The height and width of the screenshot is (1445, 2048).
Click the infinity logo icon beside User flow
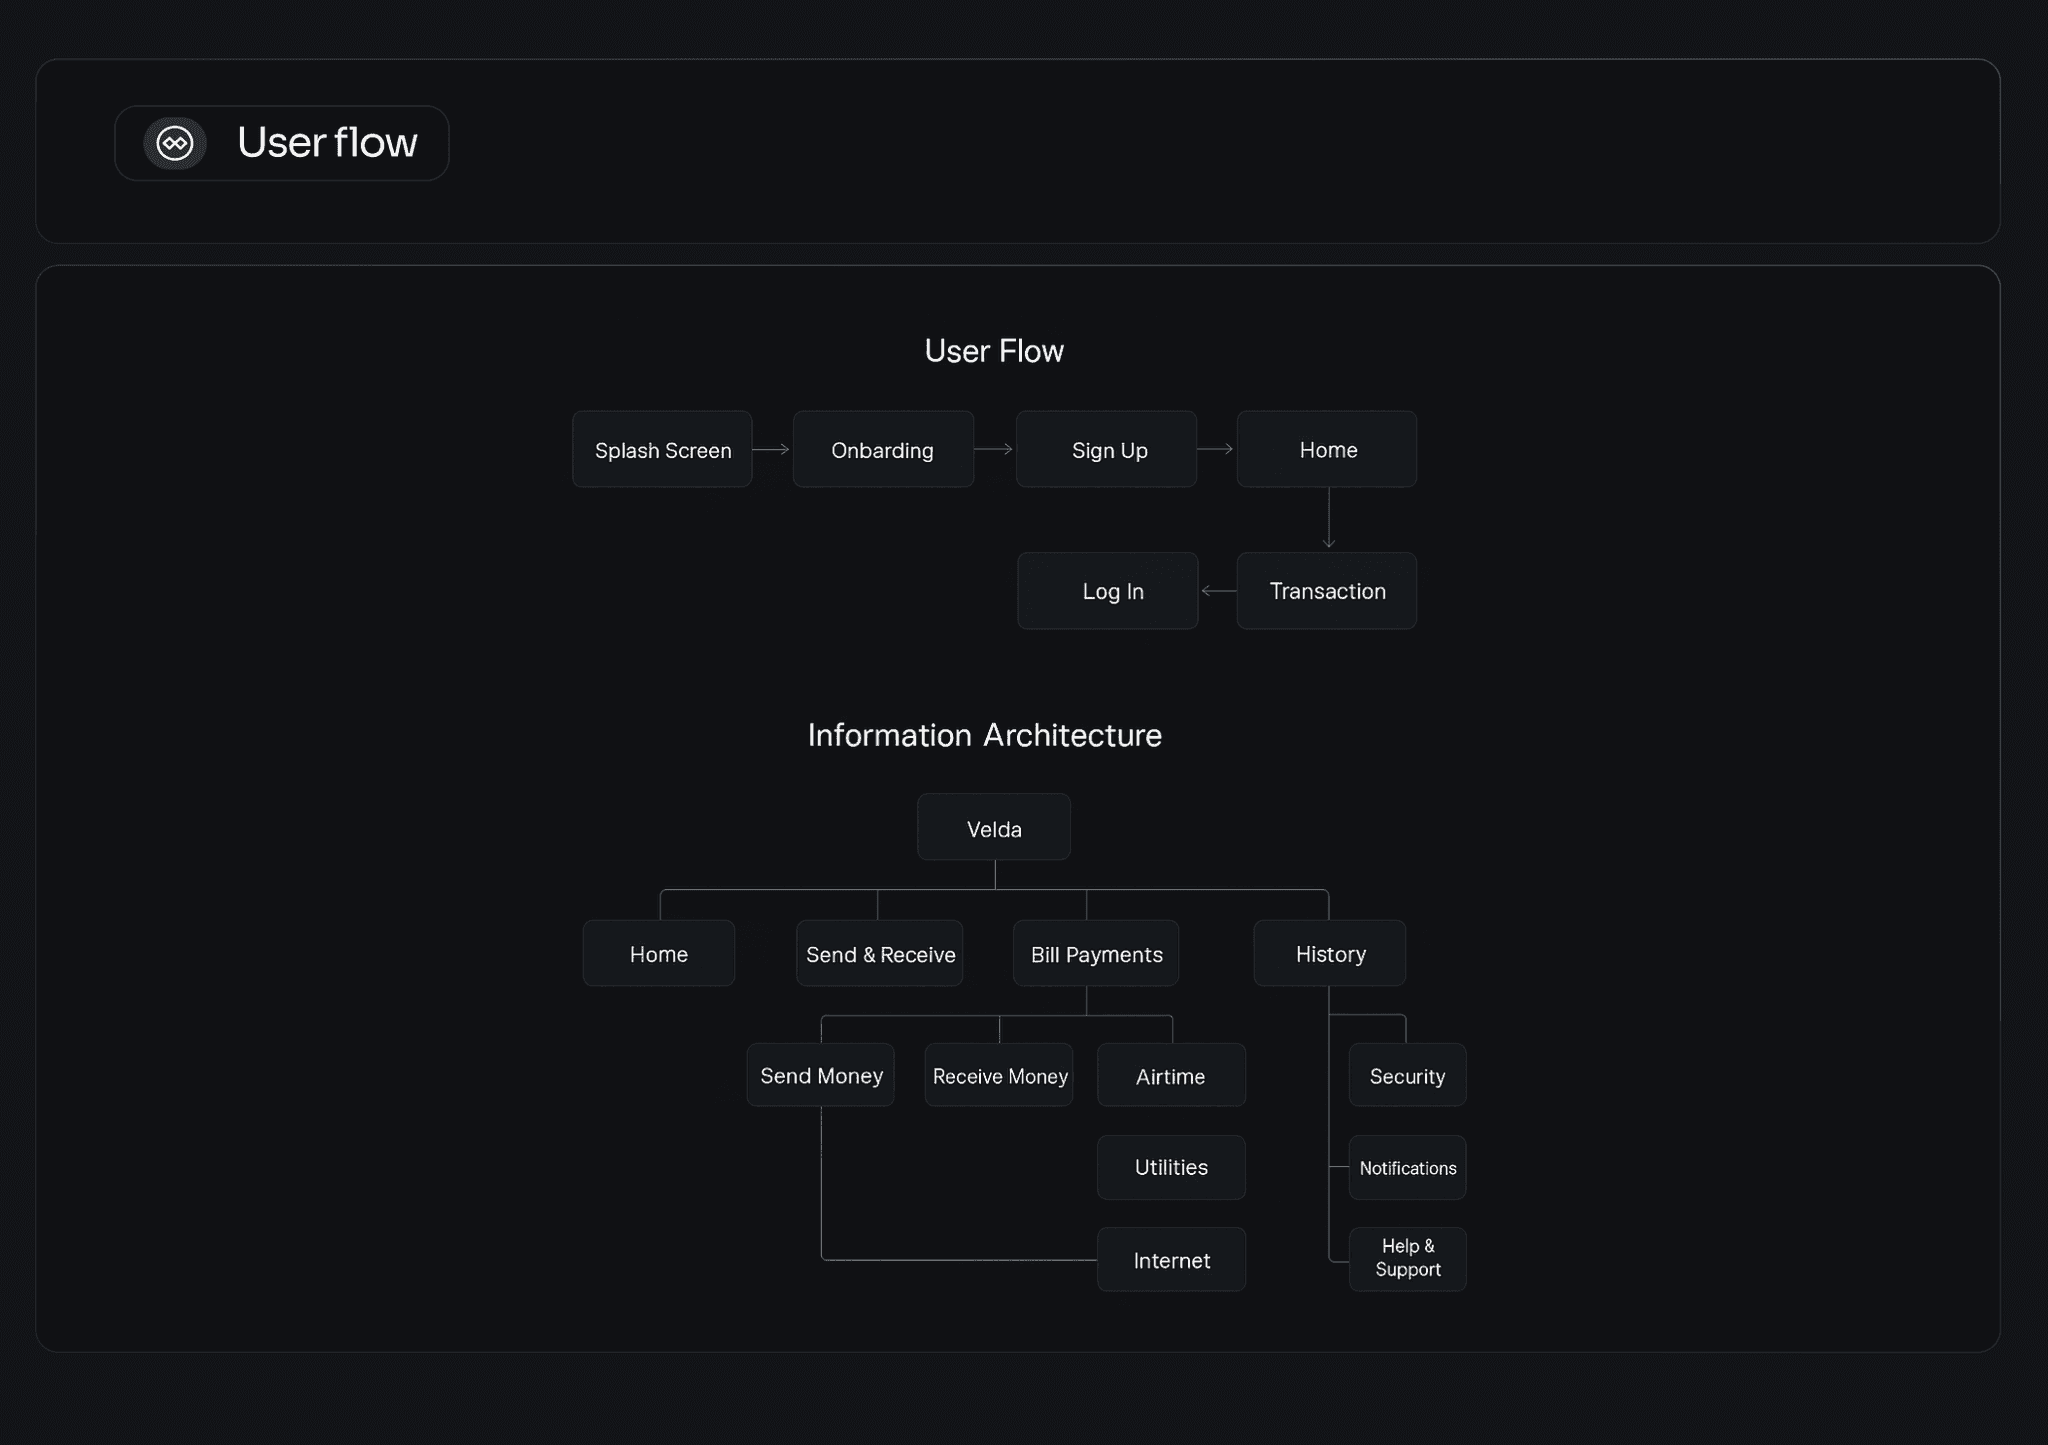point(175,143)
